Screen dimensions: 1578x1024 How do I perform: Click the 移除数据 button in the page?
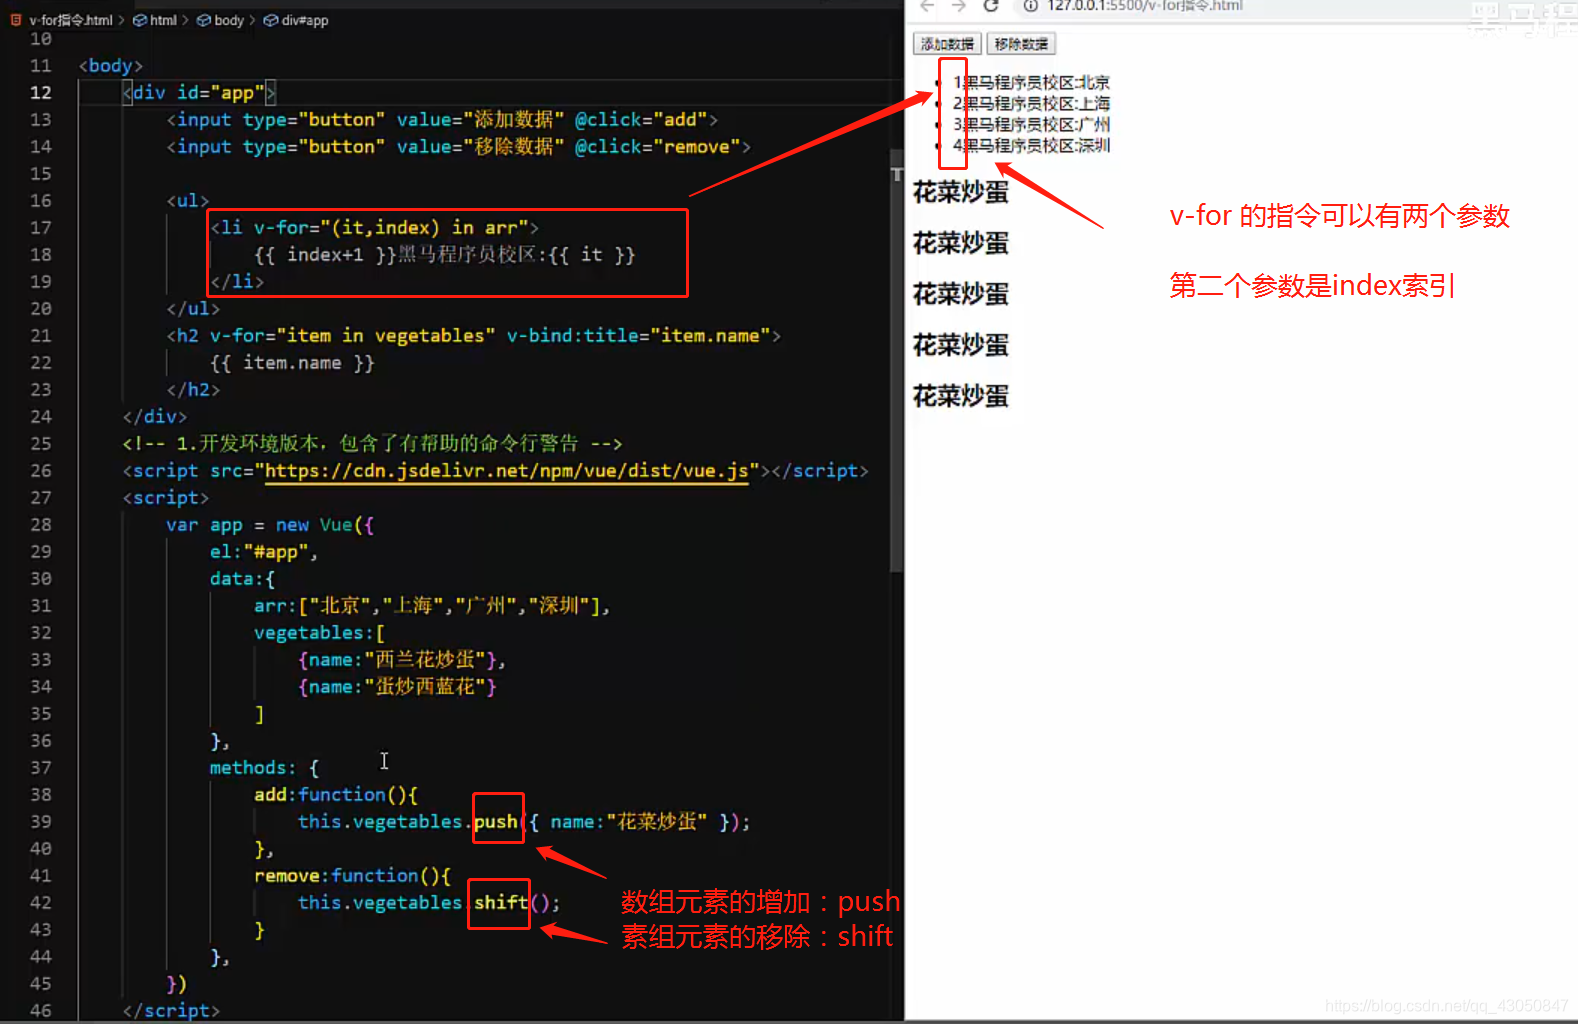[1021, 44]
